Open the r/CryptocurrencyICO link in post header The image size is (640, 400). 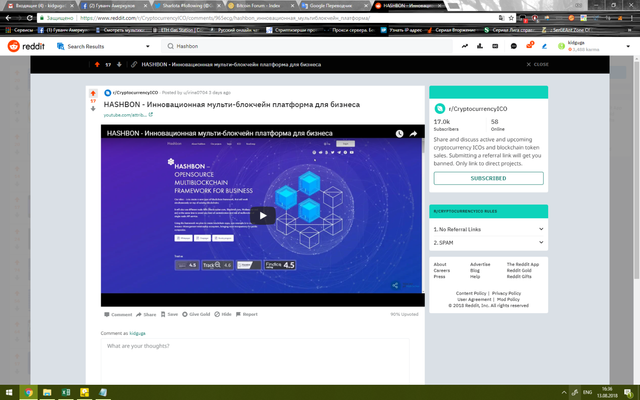tap(135, 93)
